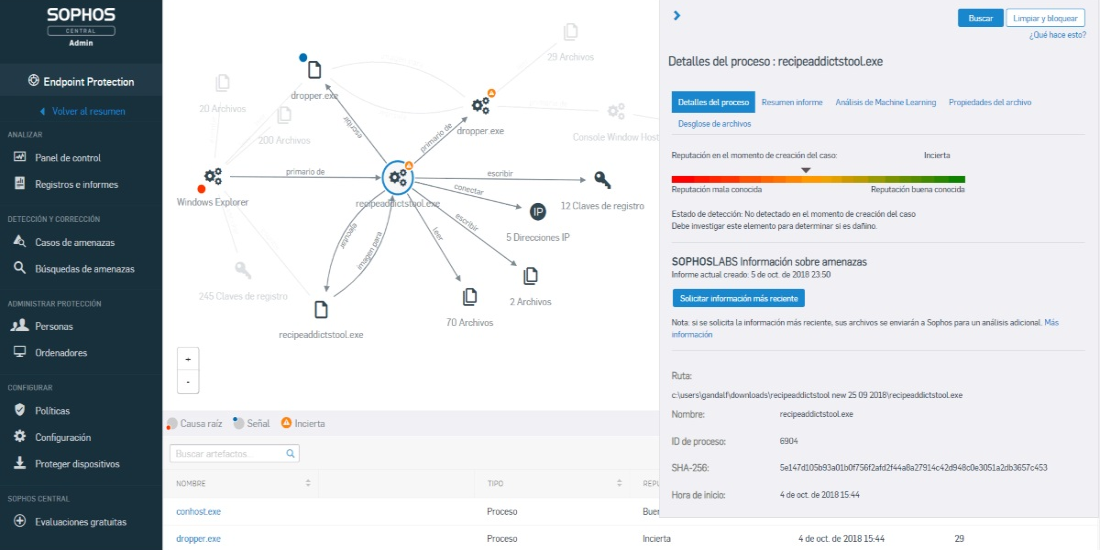Click the reputation marker triangle

[x=806, y=170]
